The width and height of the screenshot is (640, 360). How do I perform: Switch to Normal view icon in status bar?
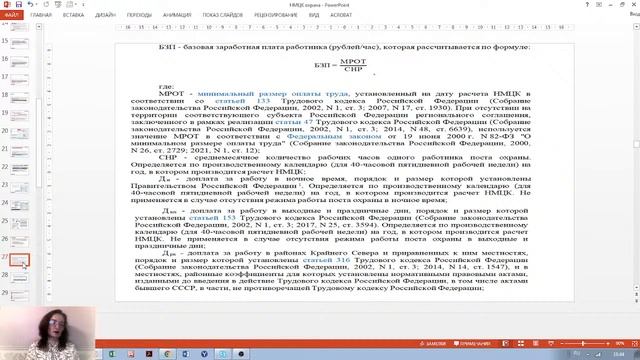tap(505, 344)
